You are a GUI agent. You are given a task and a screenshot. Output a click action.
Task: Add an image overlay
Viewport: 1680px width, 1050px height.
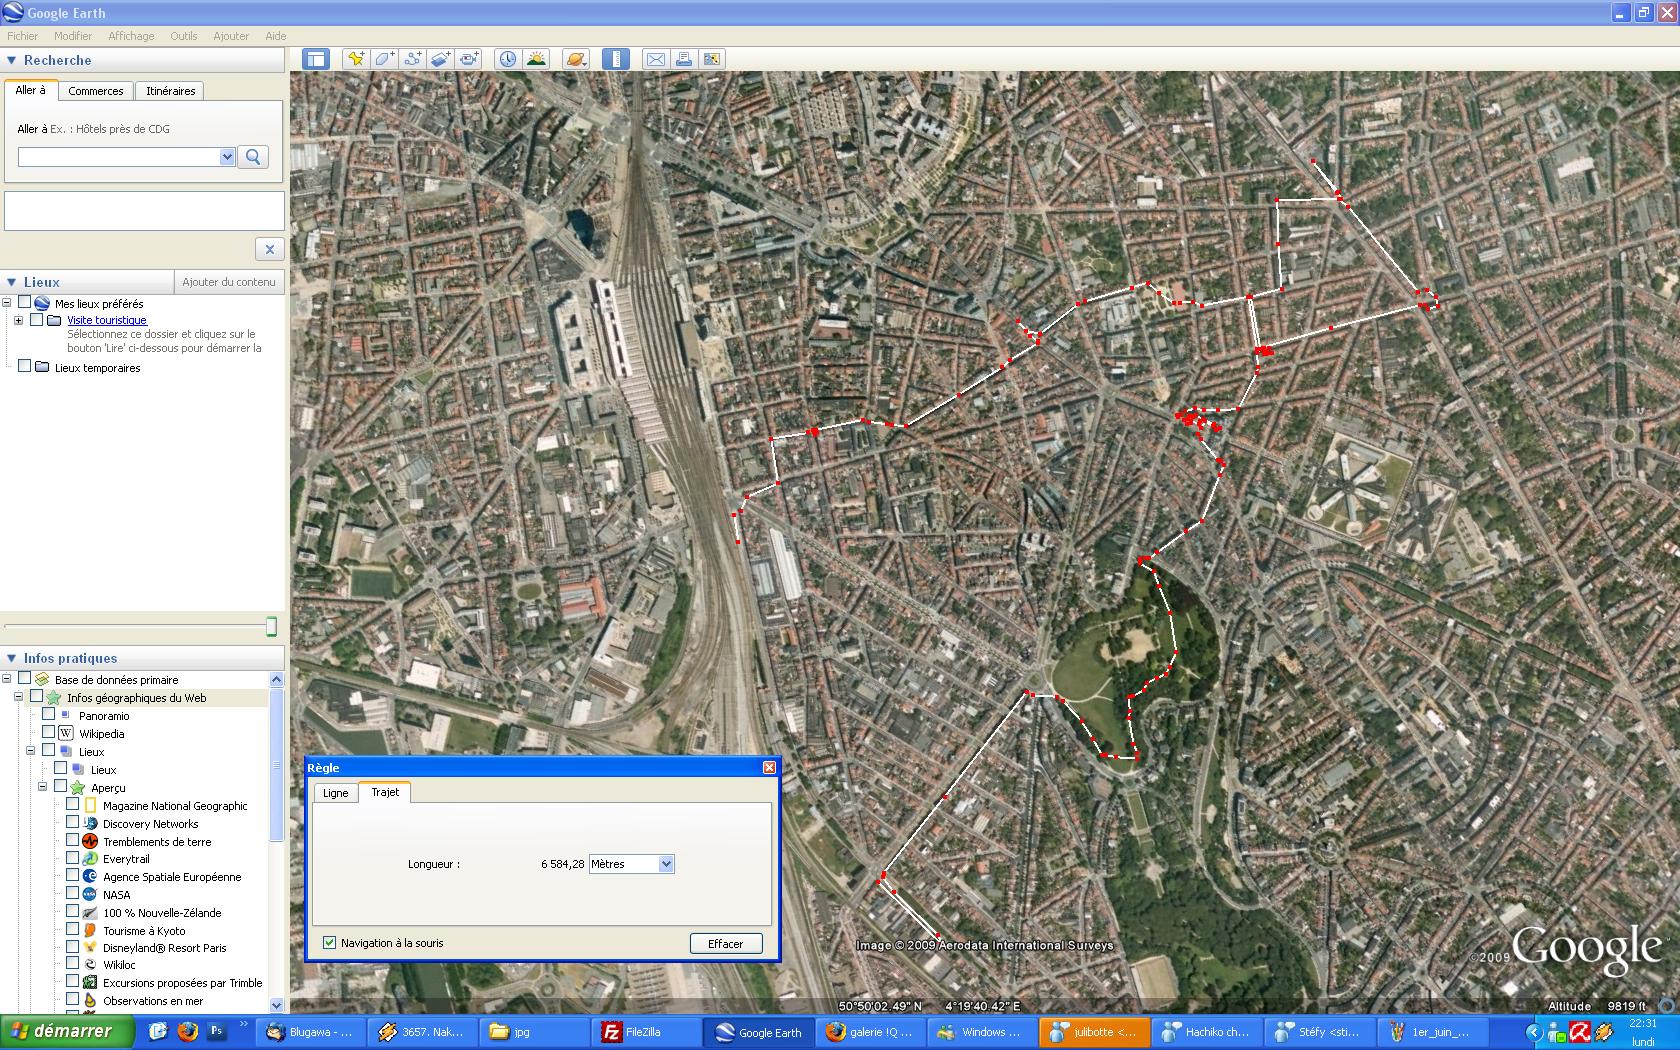click(x=441, y=59)
